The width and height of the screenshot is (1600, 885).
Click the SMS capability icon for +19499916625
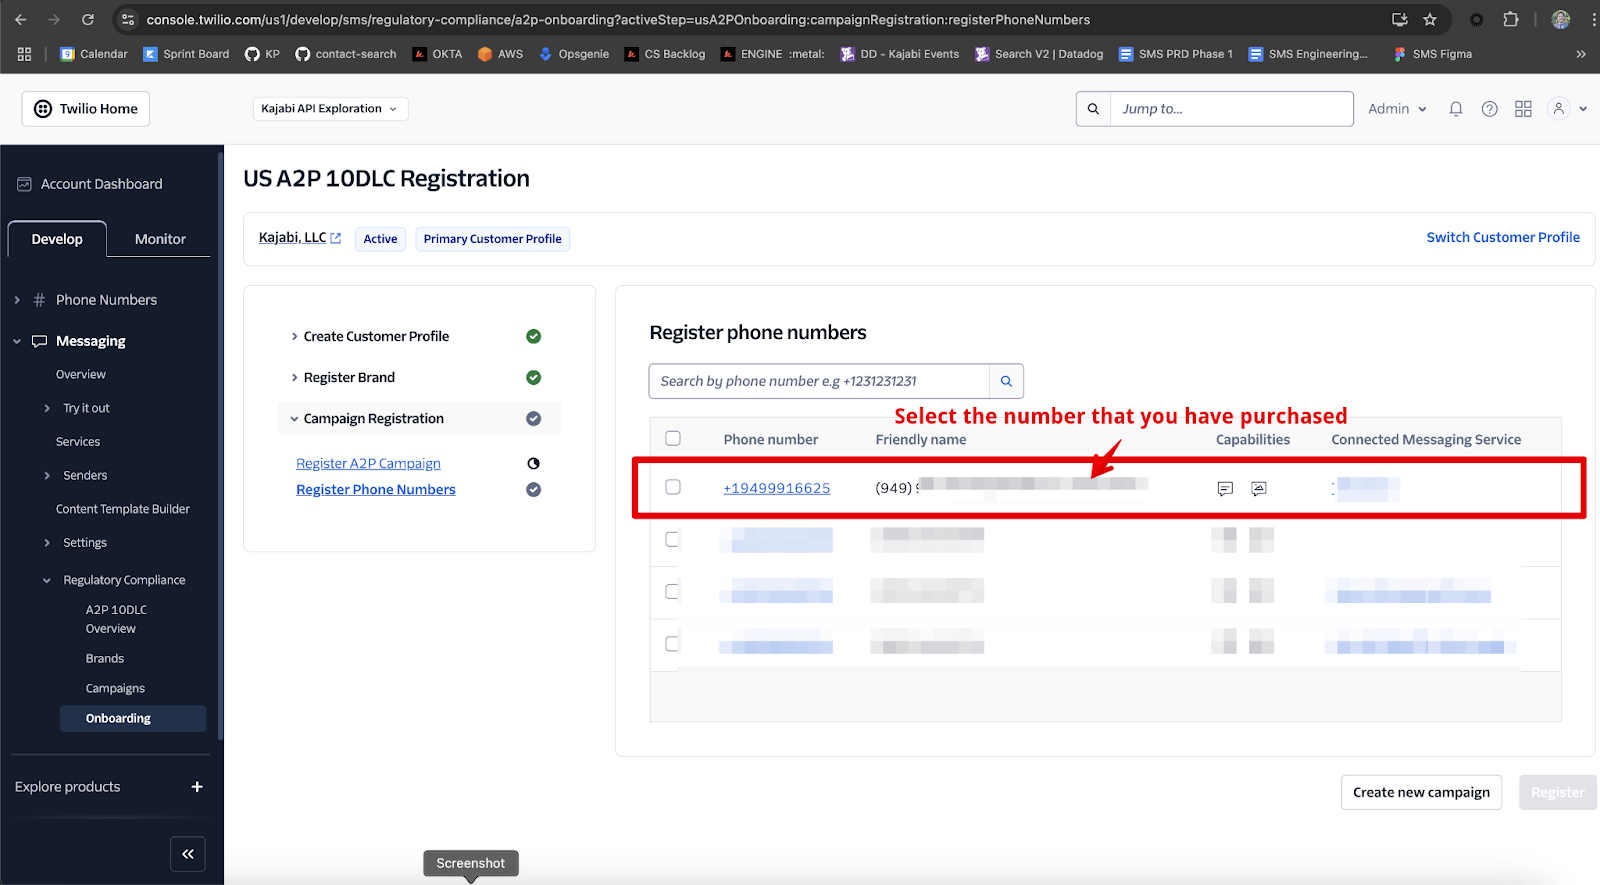1225,489
